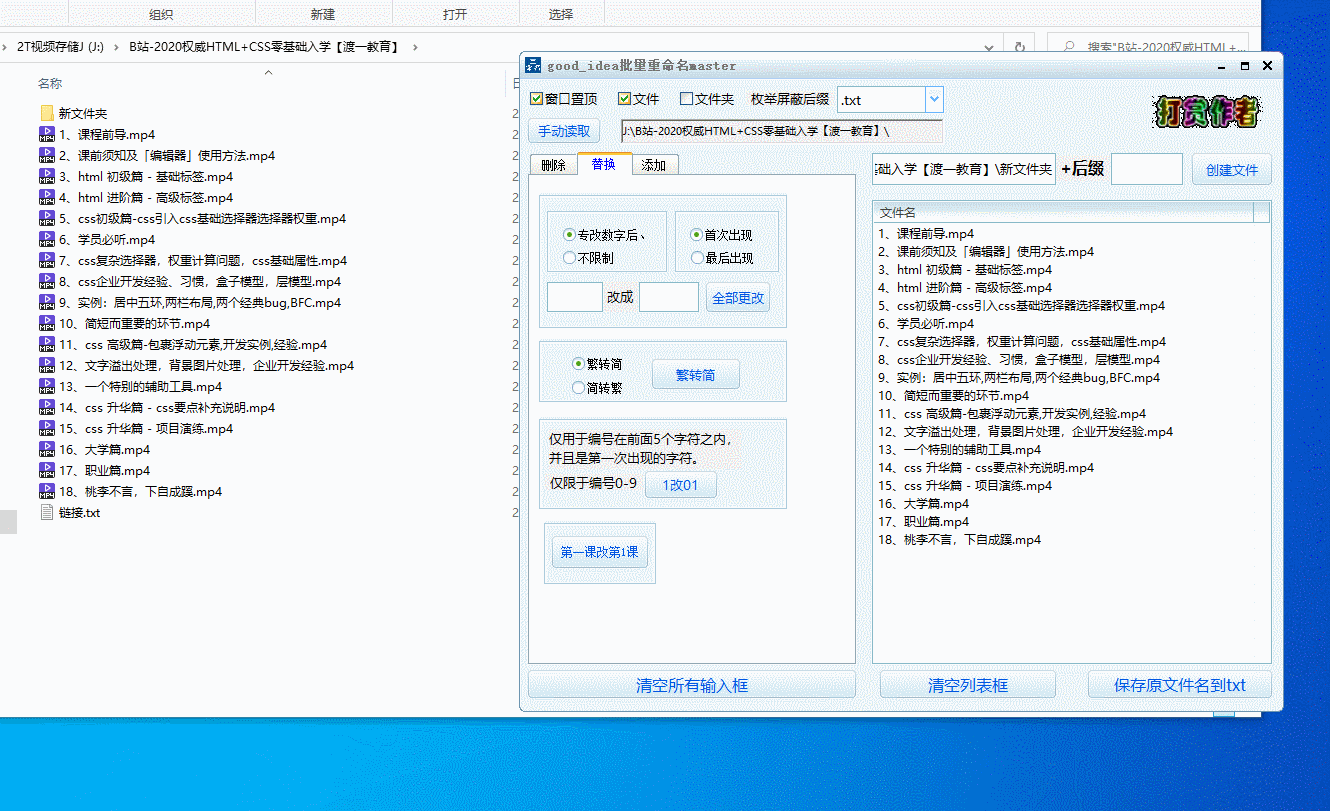This screenshot has height=811, width=1330.
Task: Click the 保存原文件名到txt button
Action: point(1179,685)
